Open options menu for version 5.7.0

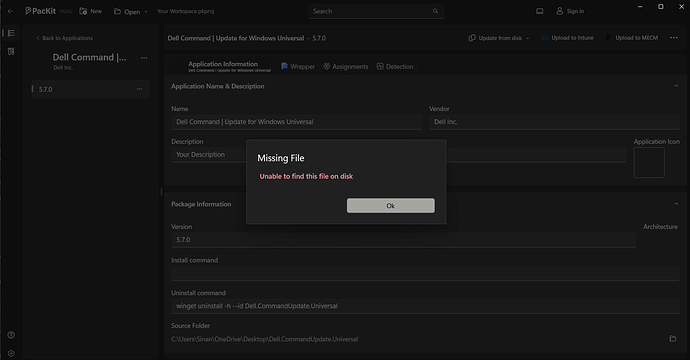tap(139, 89)
